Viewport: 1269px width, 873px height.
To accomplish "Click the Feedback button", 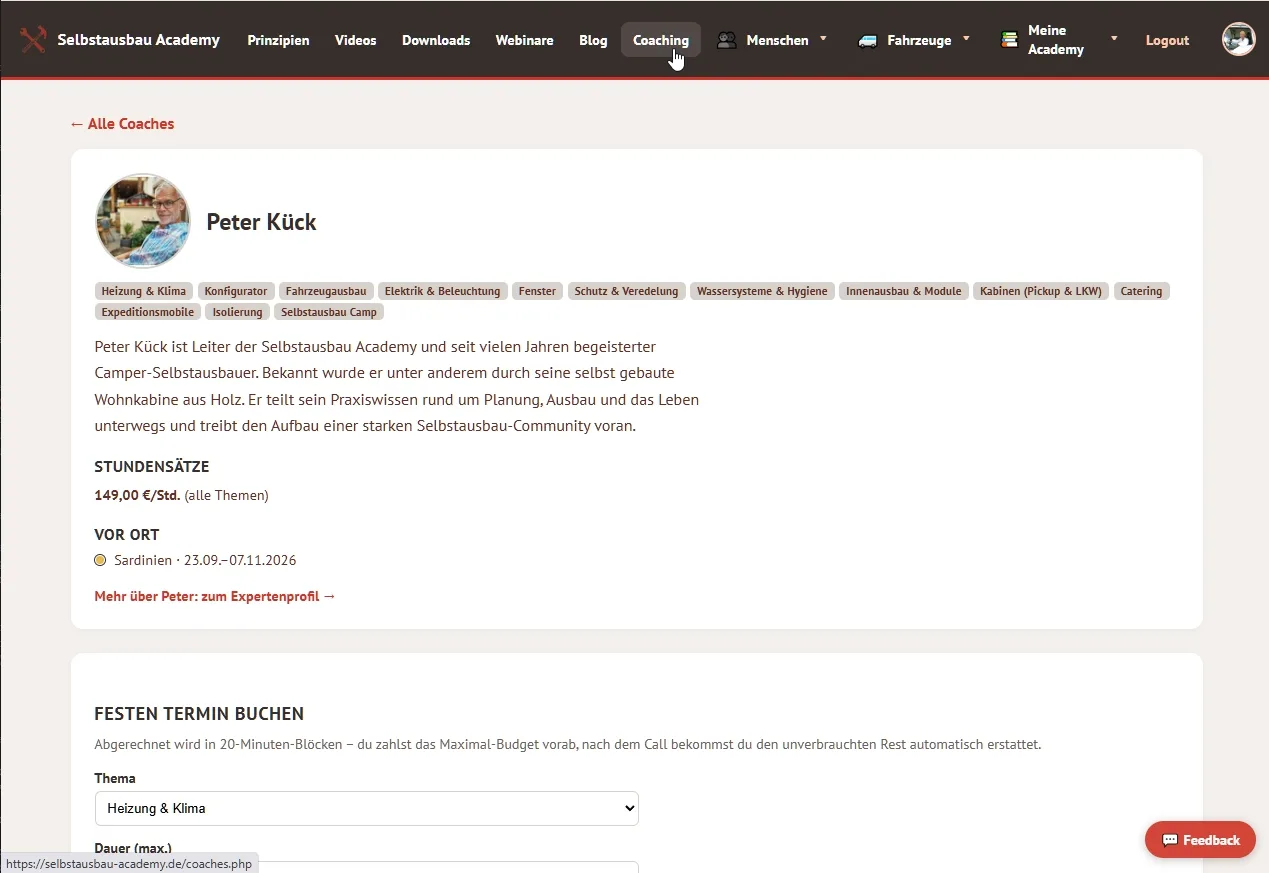I will point(1200,840).
